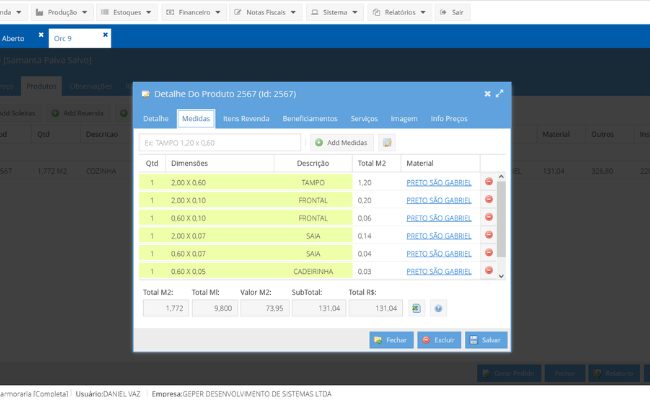The width and height of the screenshot is (650, 400).
Task: Close the Aberto tab
Action: pyautogui.click(x=41, y=35)
